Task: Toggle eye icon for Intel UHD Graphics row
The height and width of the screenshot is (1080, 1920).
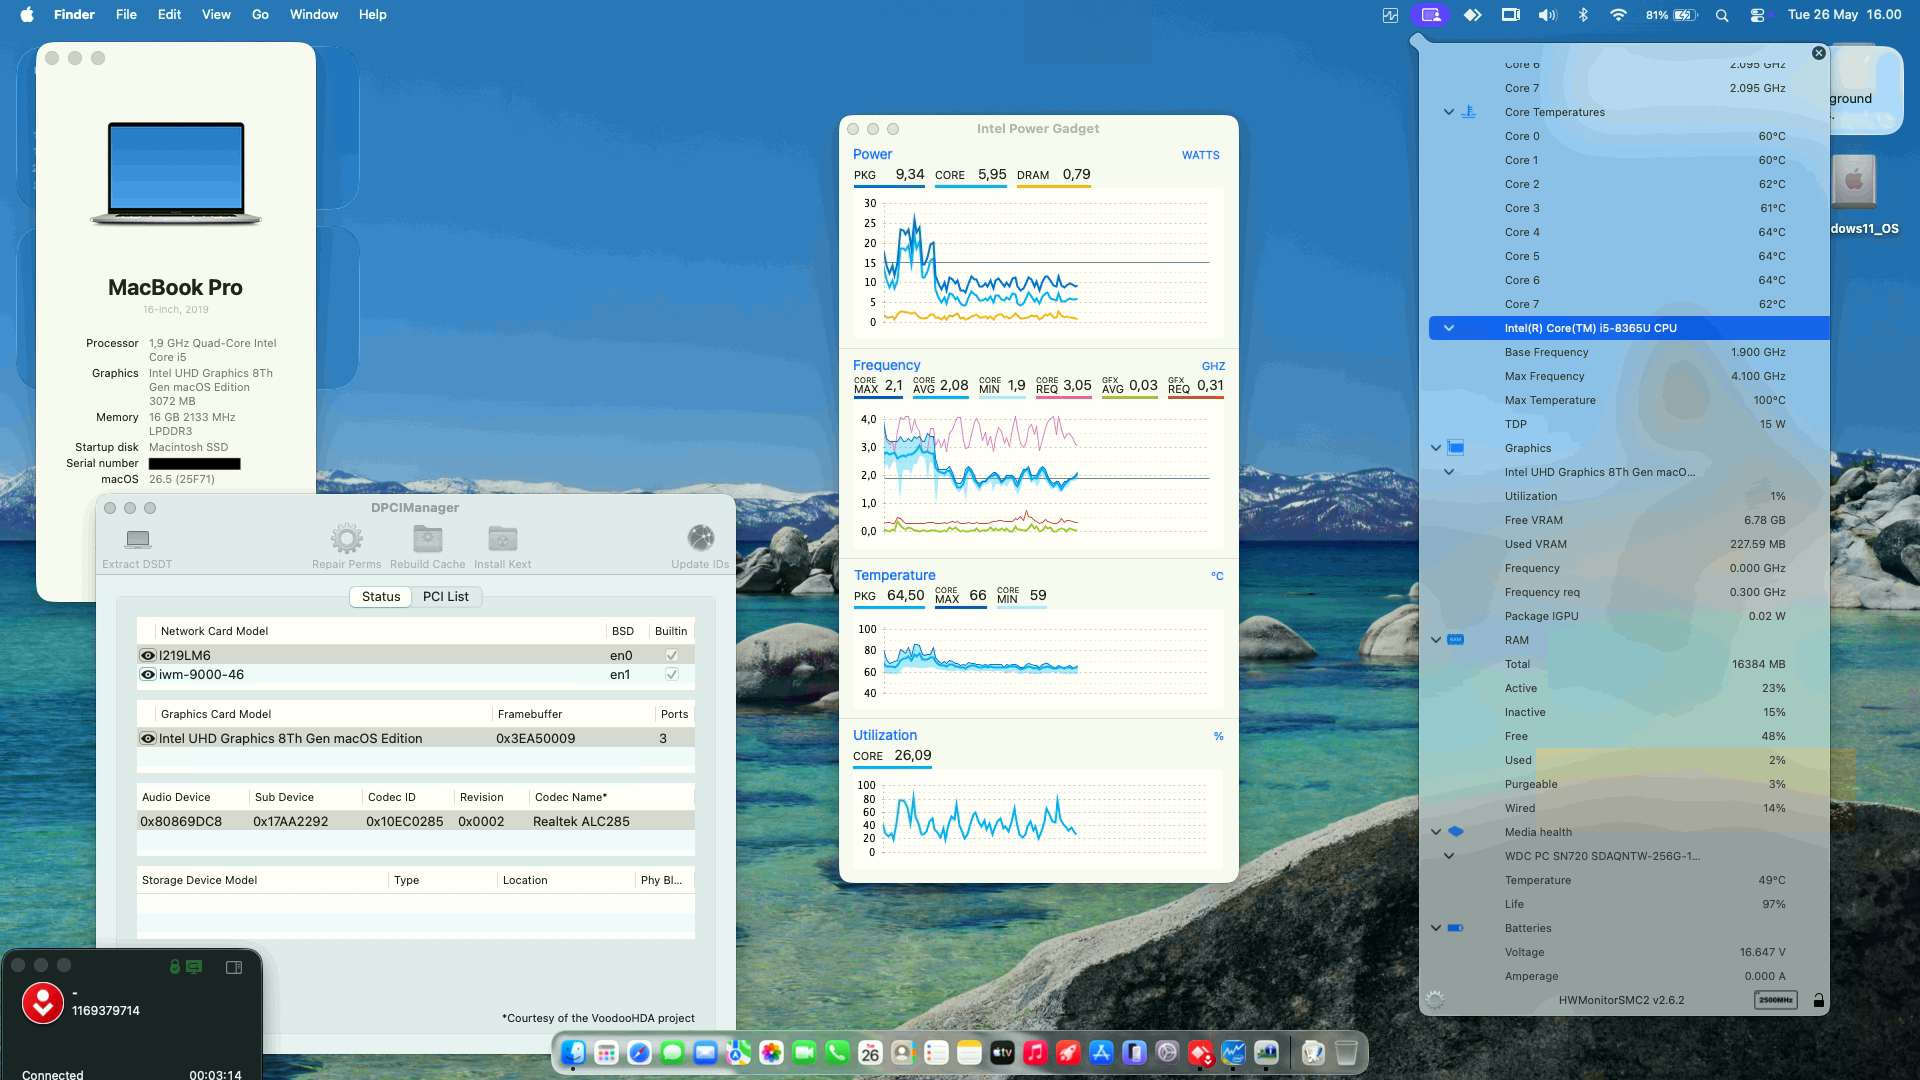Action: pyautogui.click(x=148, y=739)
